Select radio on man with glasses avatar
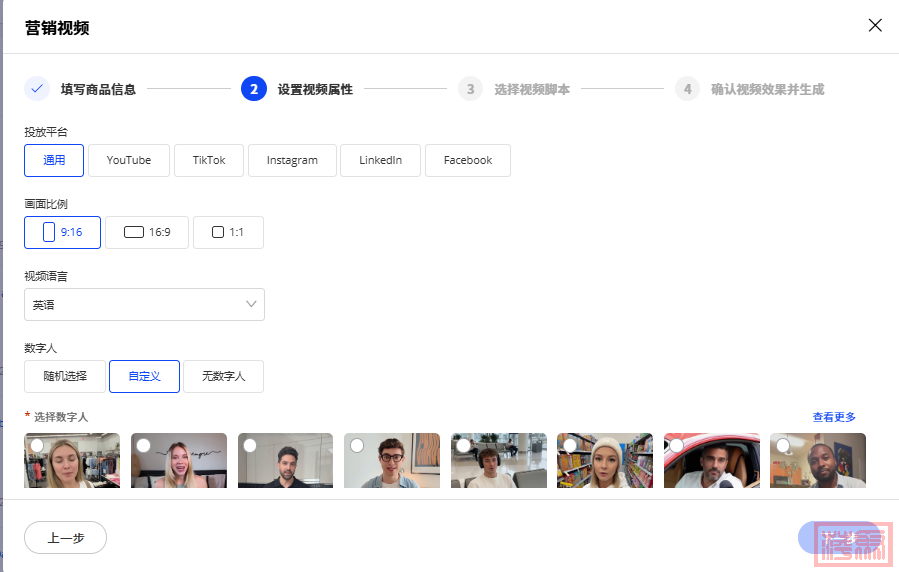The height and width of the screenshot is (572, 899). (357, 445)
